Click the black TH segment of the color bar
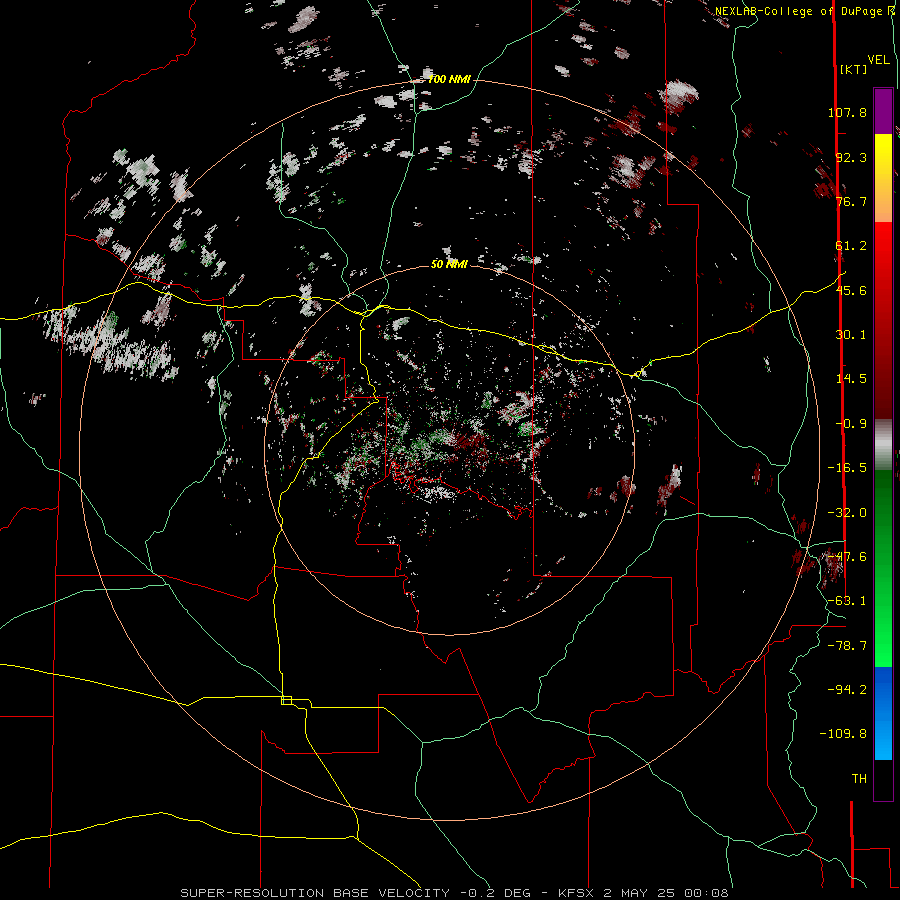900x900 pixels. (883, 779)
